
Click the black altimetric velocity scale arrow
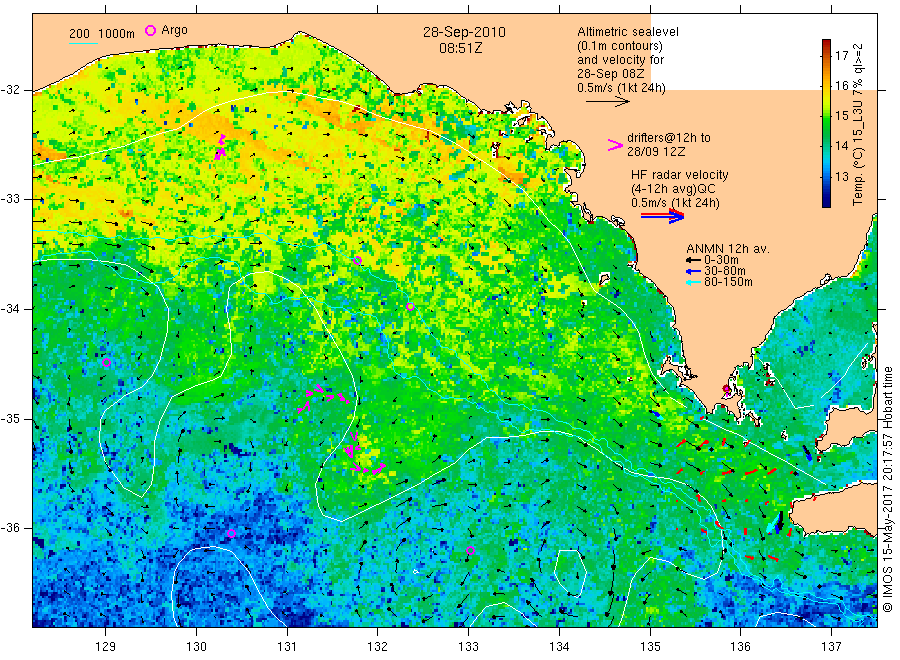point(607,102)
